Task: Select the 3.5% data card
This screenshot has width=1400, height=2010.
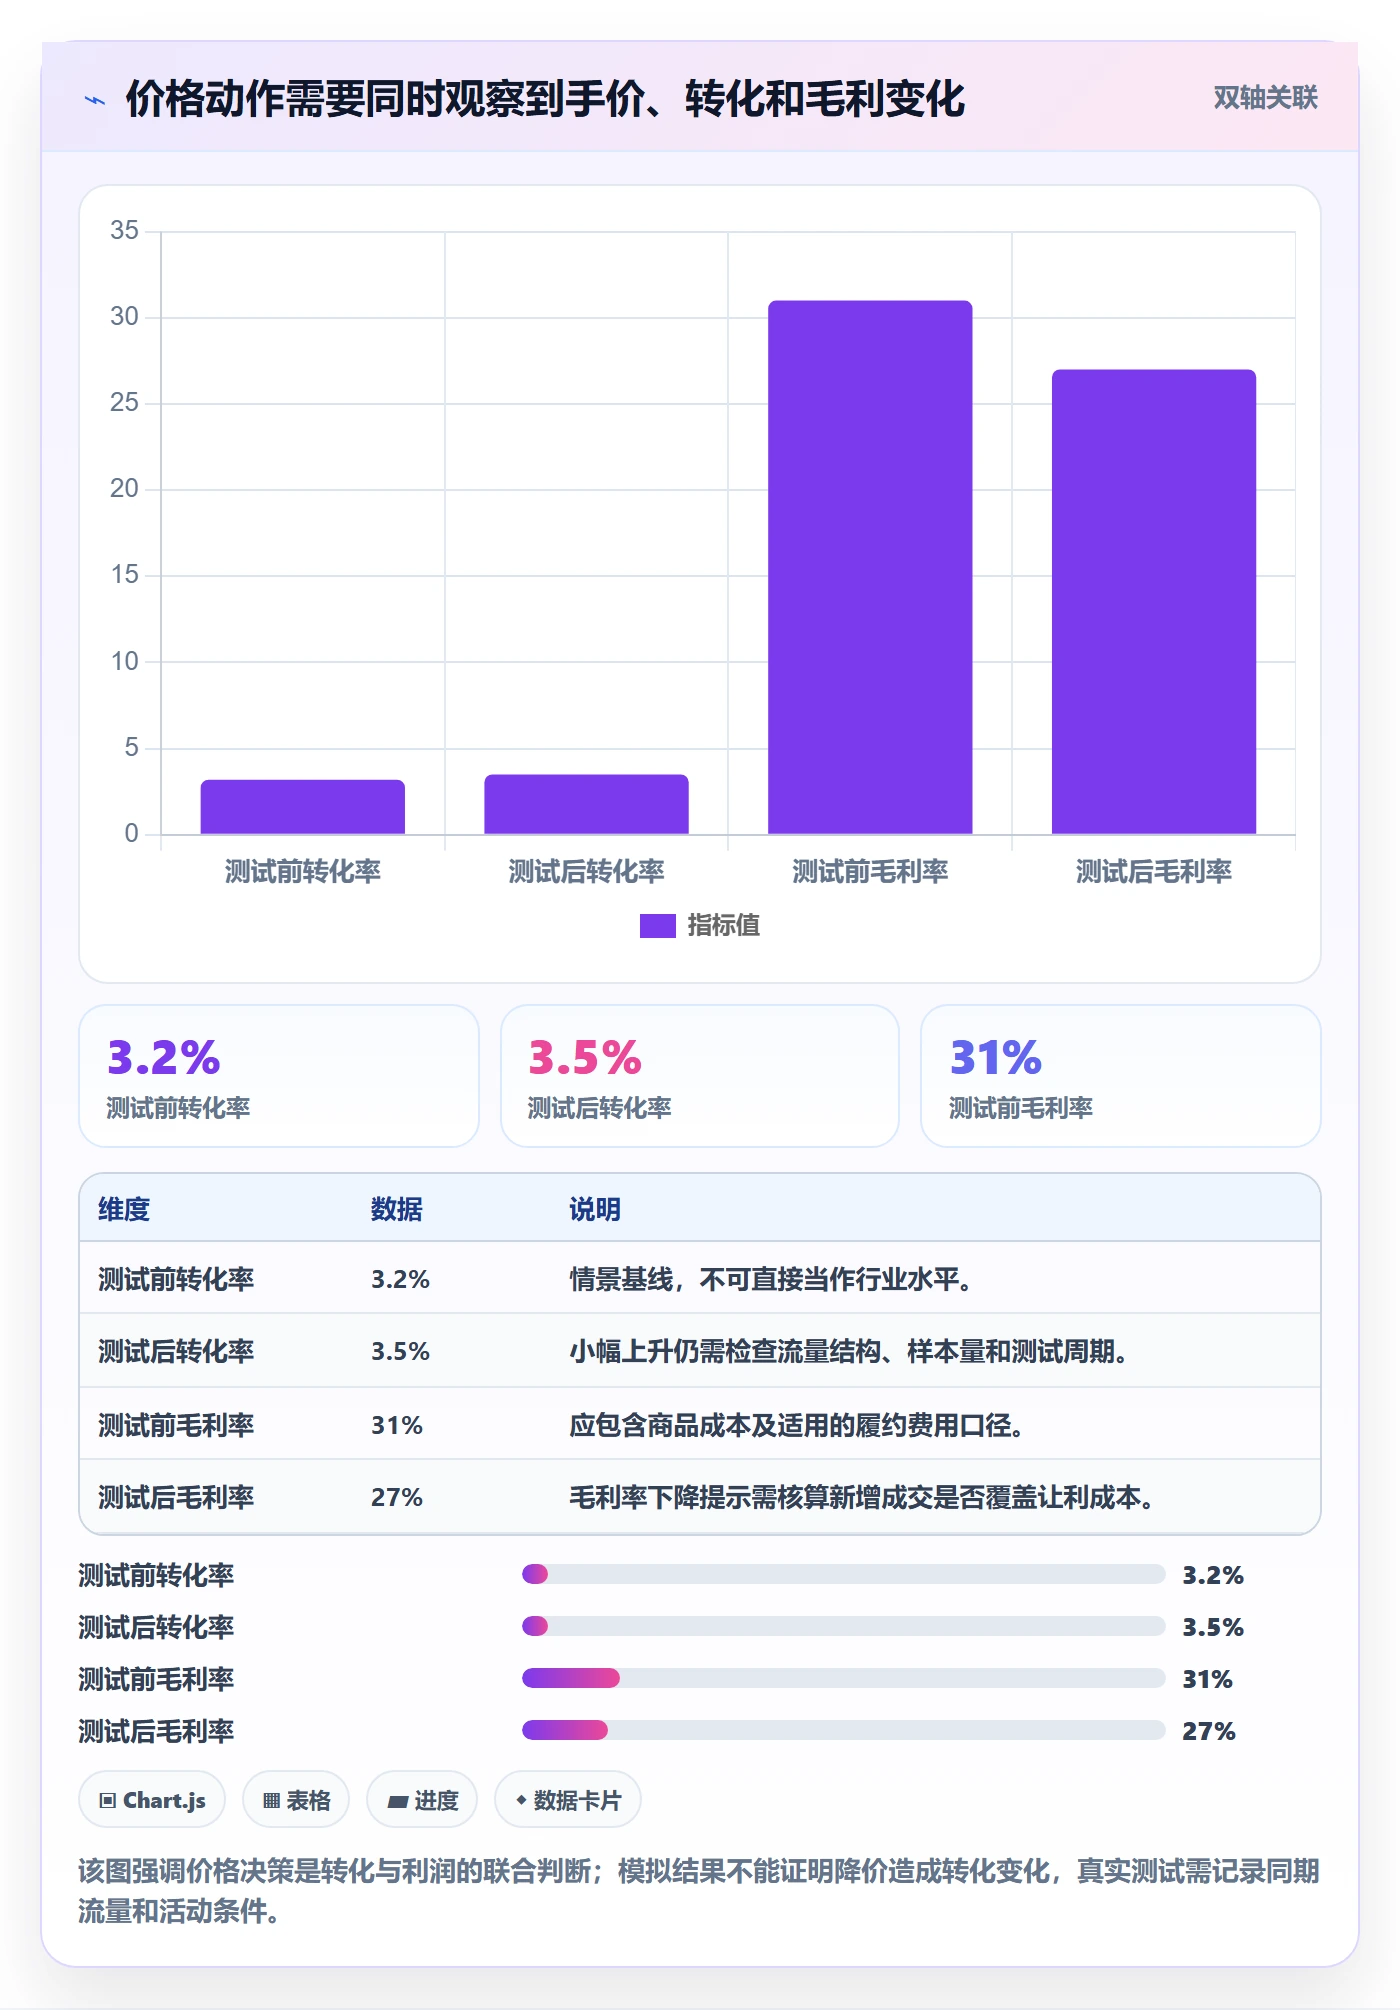Action: click(x=700, y=1076)
